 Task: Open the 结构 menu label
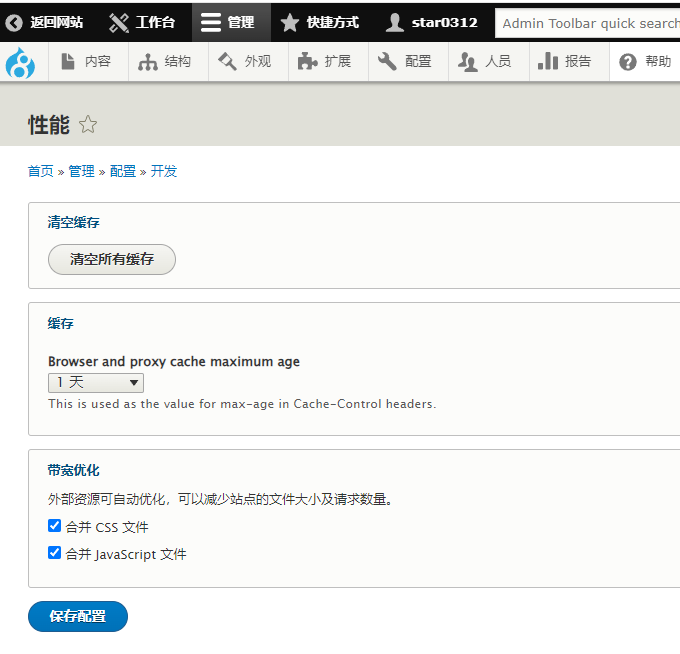pos(178,62)
